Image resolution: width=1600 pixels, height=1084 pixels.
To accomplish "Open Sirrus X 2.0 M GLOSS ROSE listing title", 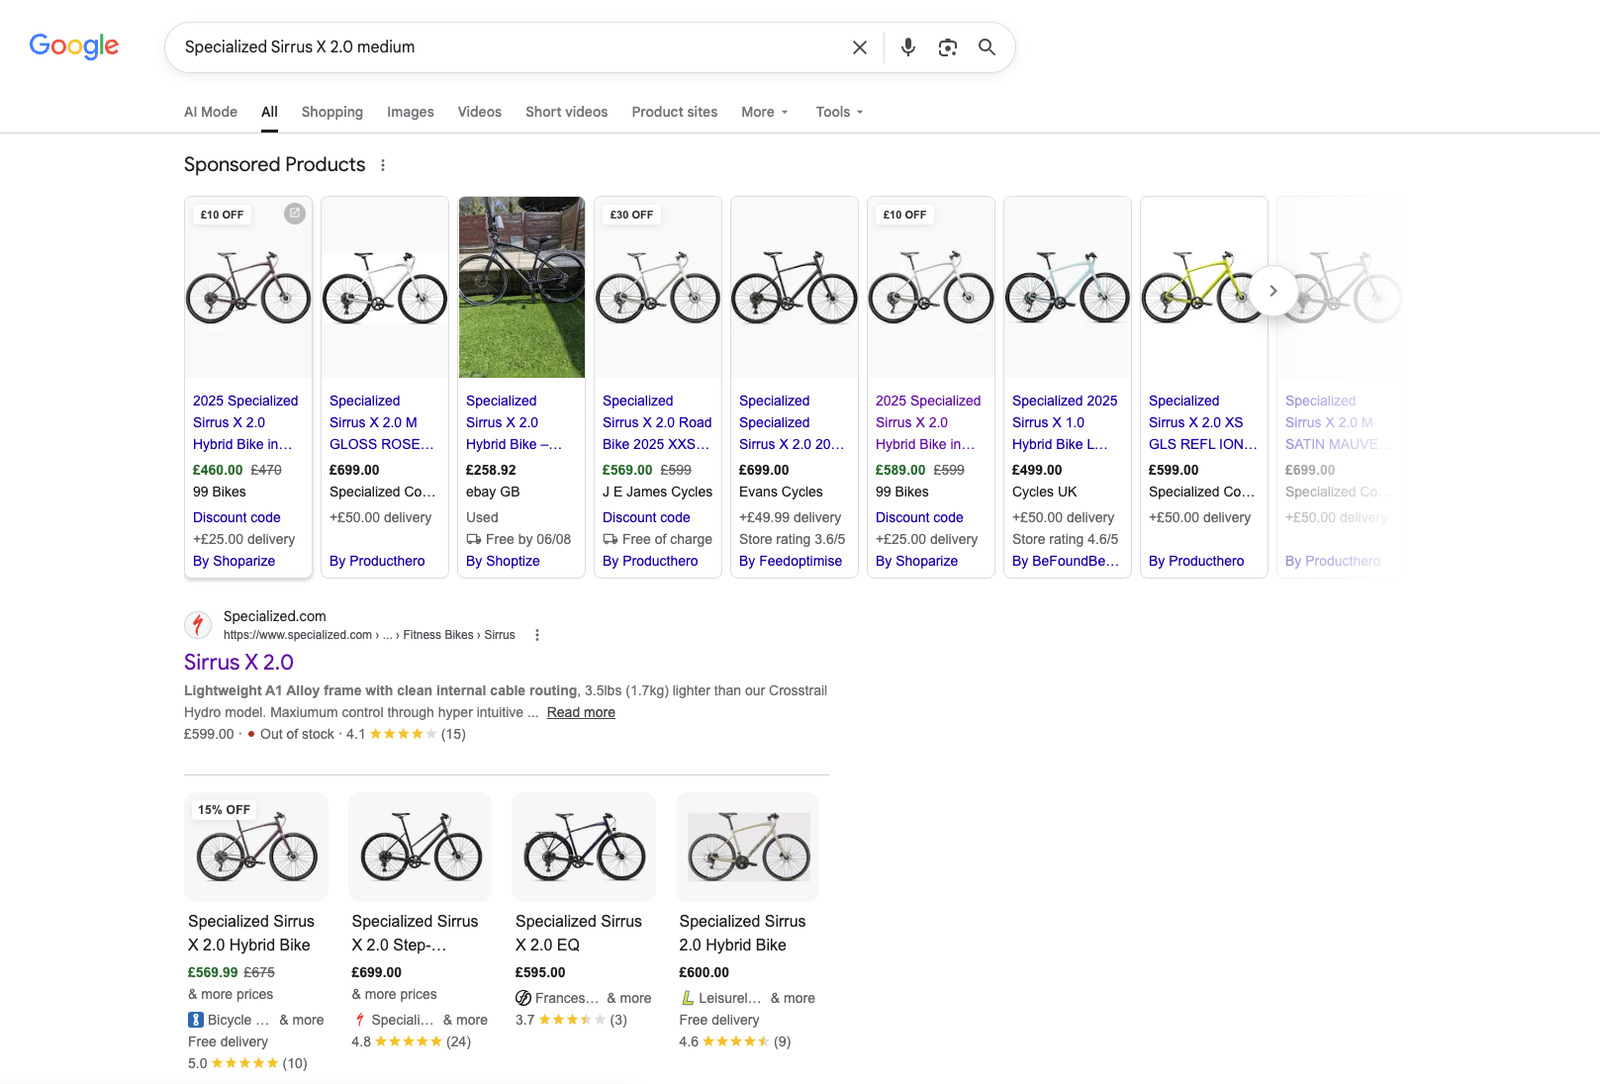I will coord(382,422).
